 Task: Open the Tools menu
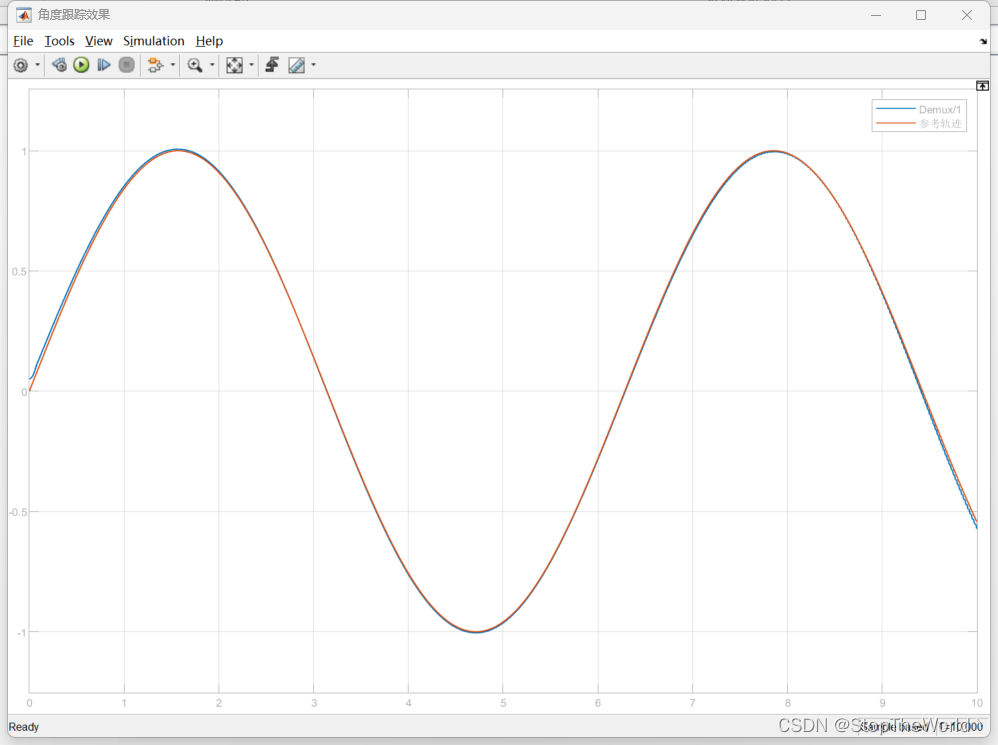59,41
